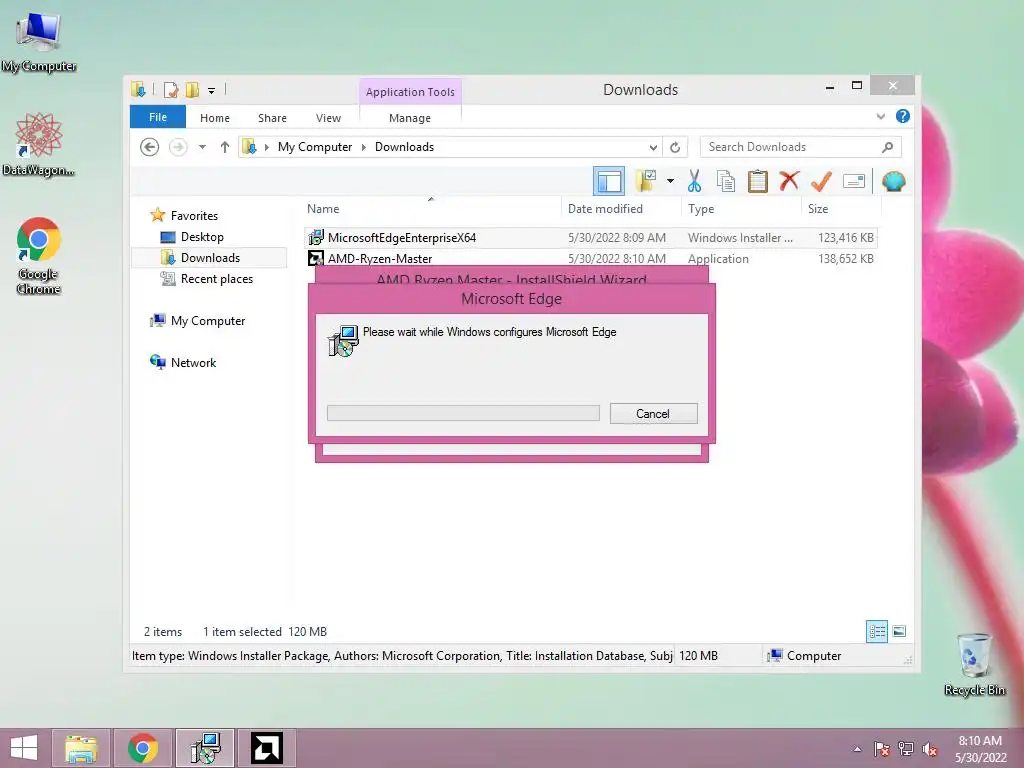
Task: Click the 123,416 KB size cell
Action: point(846,238)
